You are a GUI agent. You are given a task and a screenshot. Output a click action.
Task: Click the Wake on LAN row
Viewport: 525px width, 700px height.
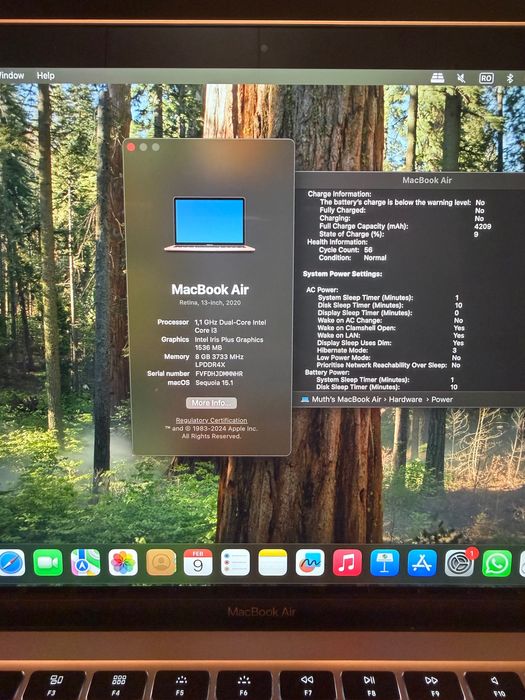coord(390,335)
